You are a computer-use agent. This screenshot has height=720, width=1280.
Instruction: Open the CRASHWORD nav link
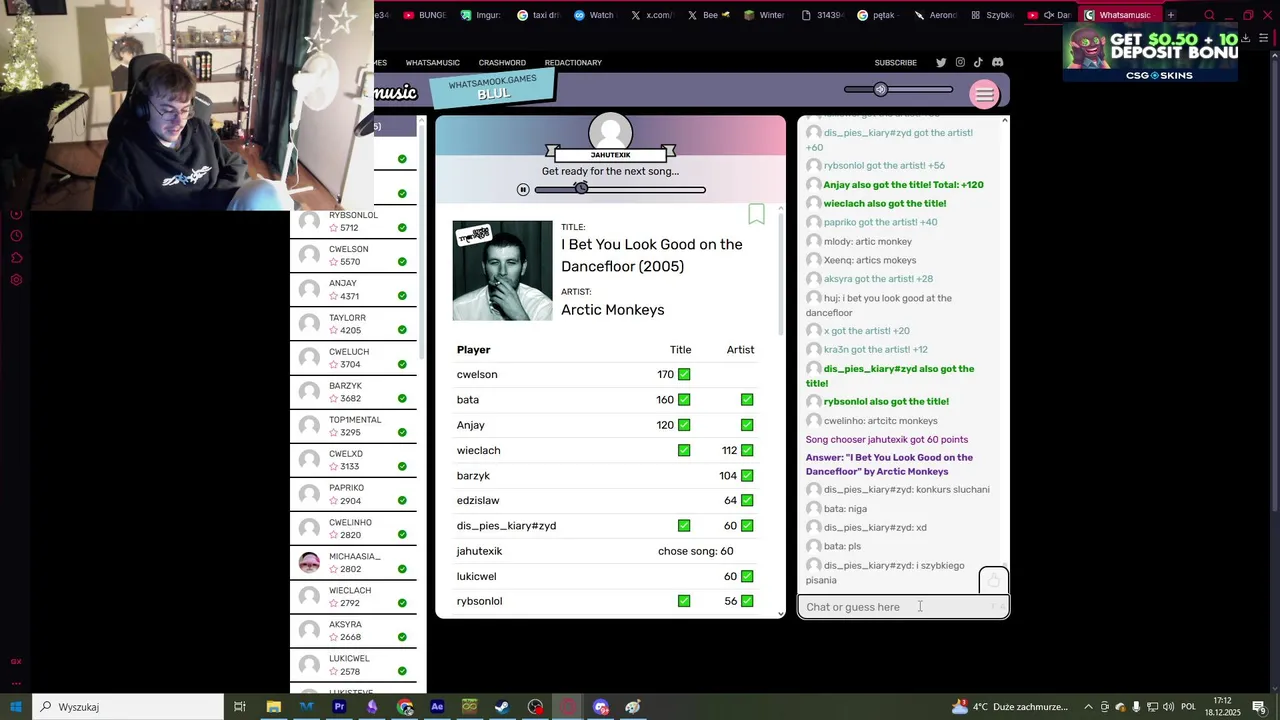(502, 62)
